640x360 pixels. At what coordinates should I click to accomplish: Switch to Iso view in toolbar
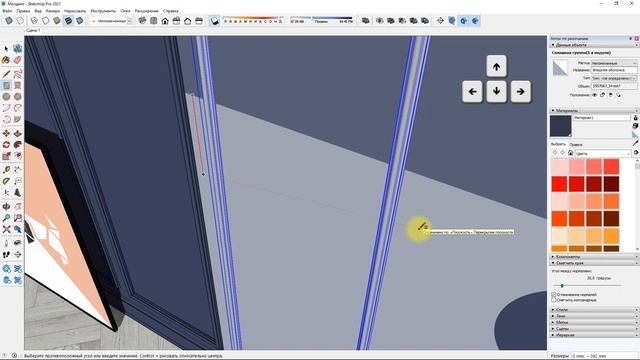click(x=142, y=21)
